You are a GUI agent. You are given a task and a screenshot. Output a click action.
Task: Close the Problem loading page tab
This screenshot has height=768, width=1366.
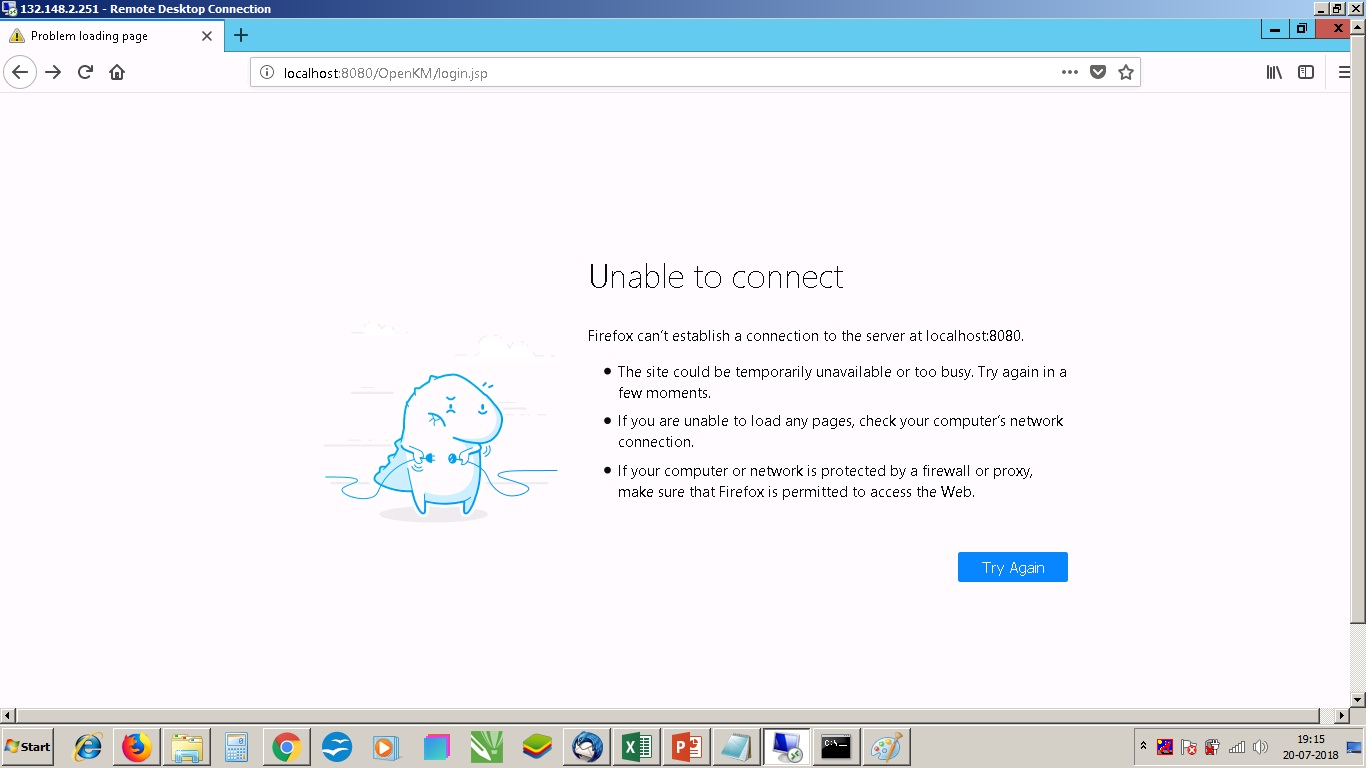pyautogui.click(x=207, y=36)
